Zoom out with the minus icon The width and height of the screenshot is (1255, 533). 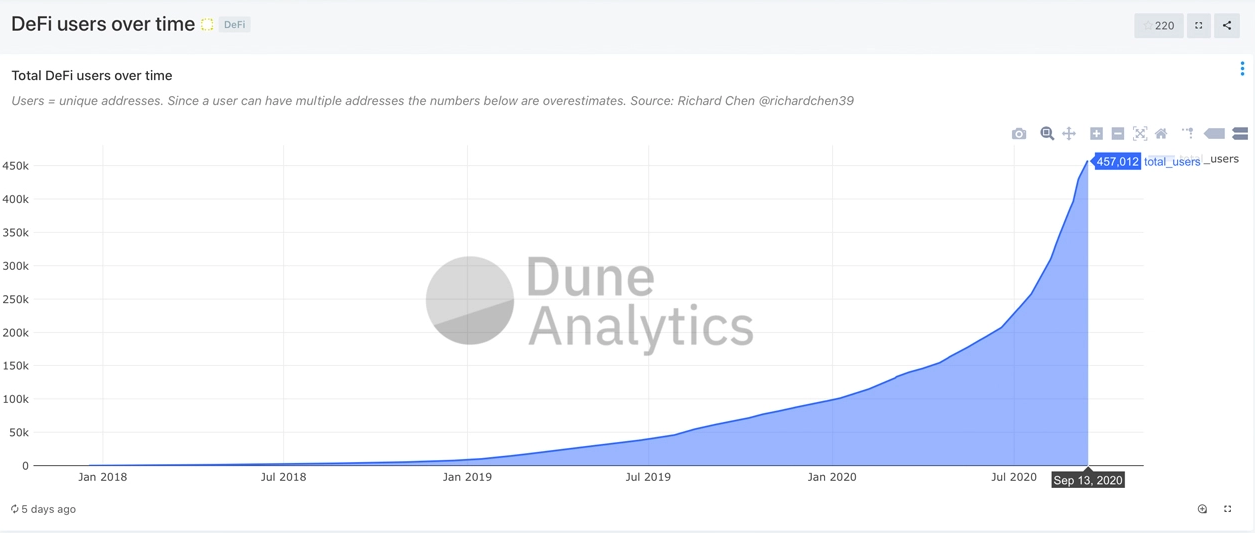1118,133
